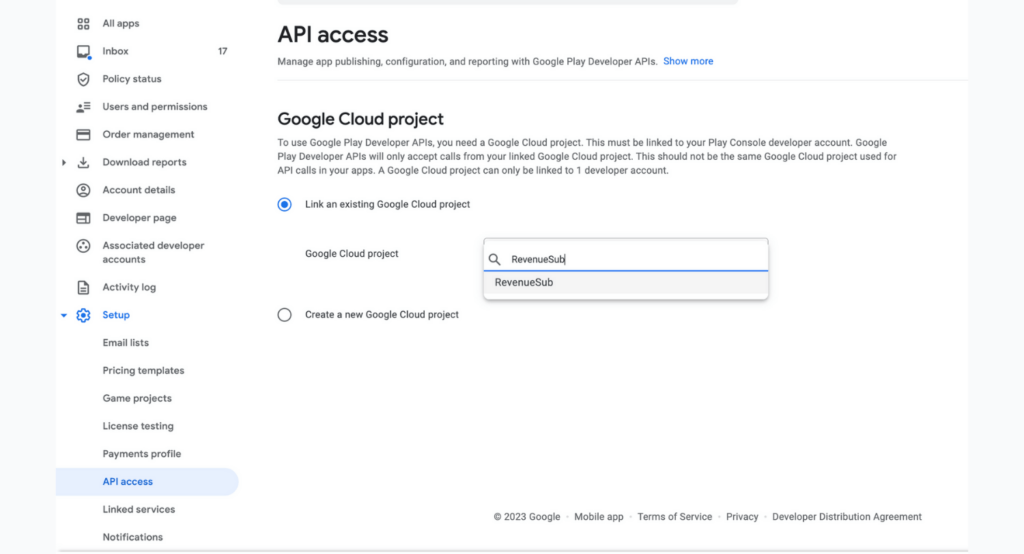Image resolution: width=1024 pixels, height=554 pixels.
Task: Select Create a new Google Cloud project
Action: coord(285,315)
